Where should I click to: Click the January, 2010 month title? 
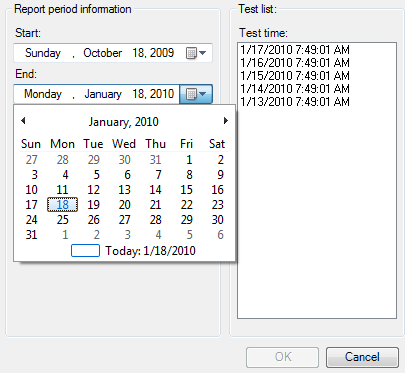tap(124, 122)
